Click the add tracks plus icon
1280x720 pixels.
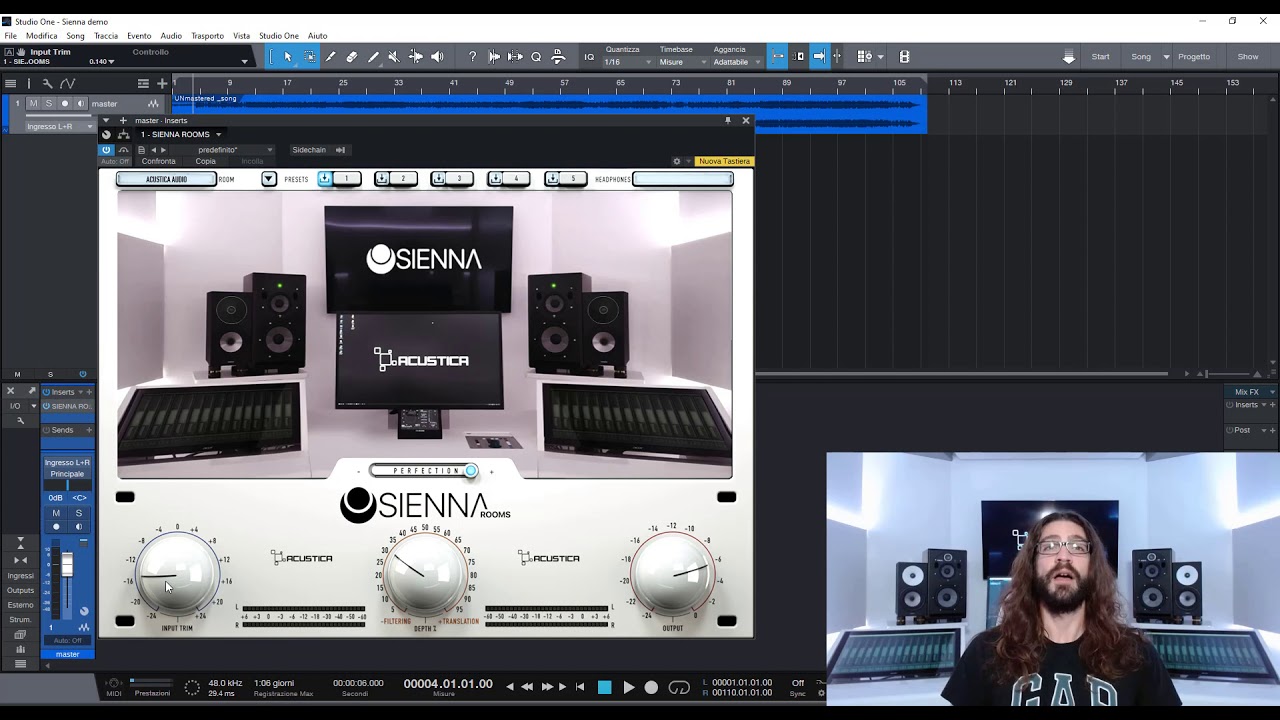[162, 83]
